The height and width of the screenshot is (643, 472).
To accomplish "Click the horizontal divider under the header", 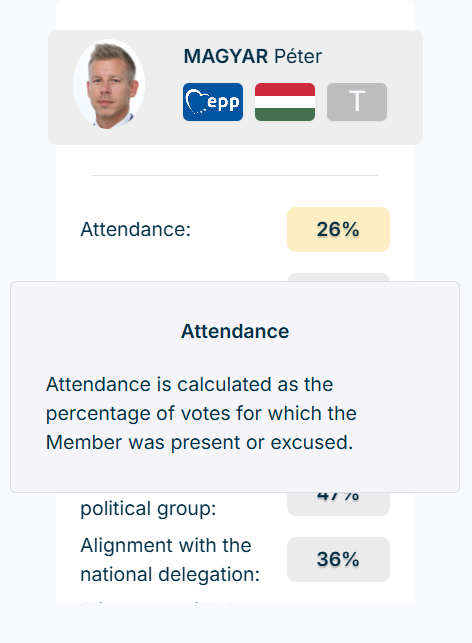I will point(235,176).
